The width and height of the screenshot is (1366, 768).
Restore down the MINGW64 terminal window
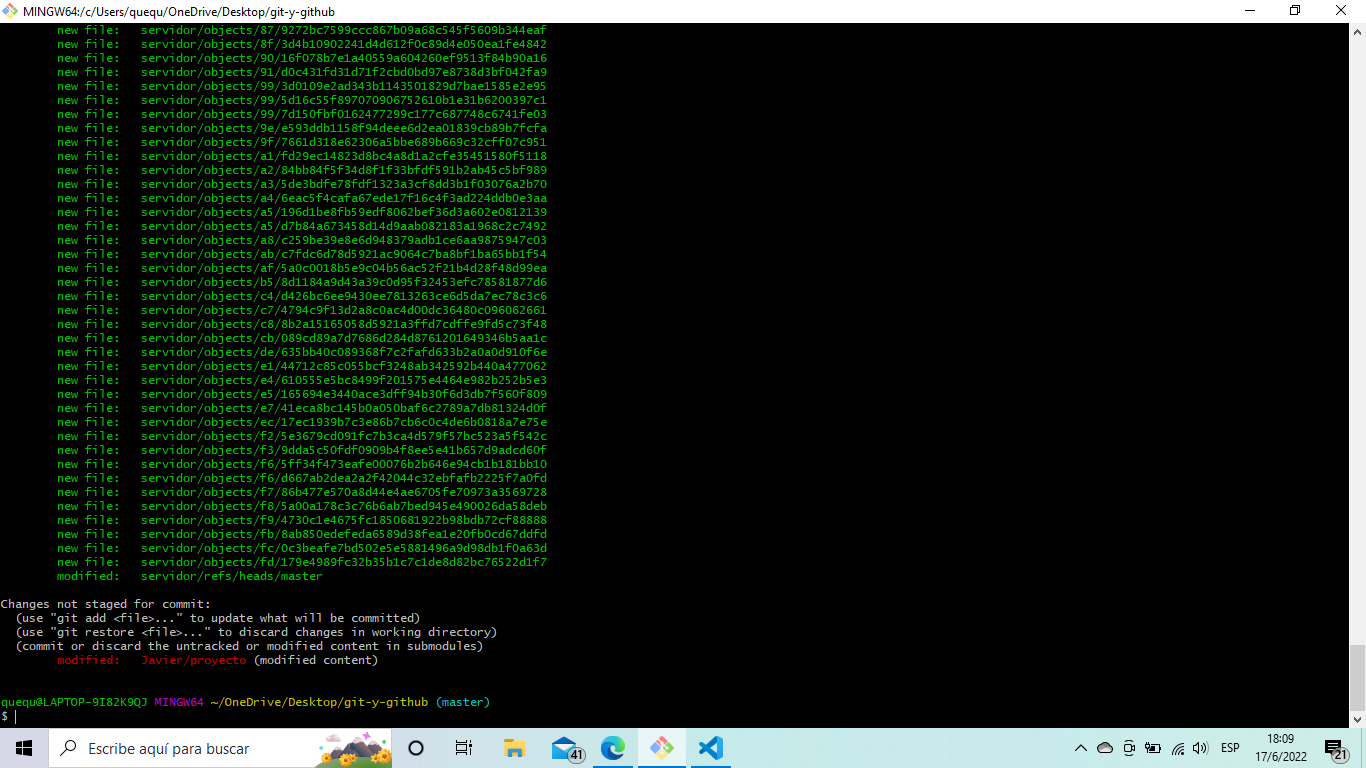[1295, 11]
